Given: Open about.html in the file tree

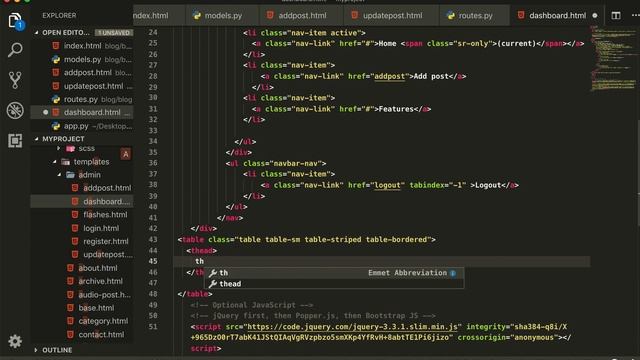Looking at the screenshot, I should coord(98,268).
